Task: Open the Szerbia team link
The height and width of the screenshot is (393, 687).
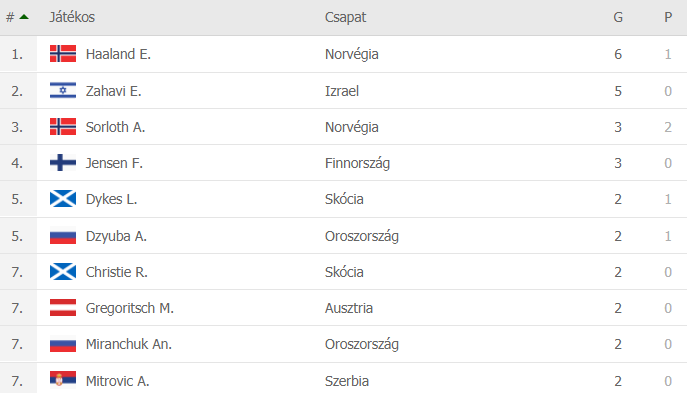Action: [347, 381]
